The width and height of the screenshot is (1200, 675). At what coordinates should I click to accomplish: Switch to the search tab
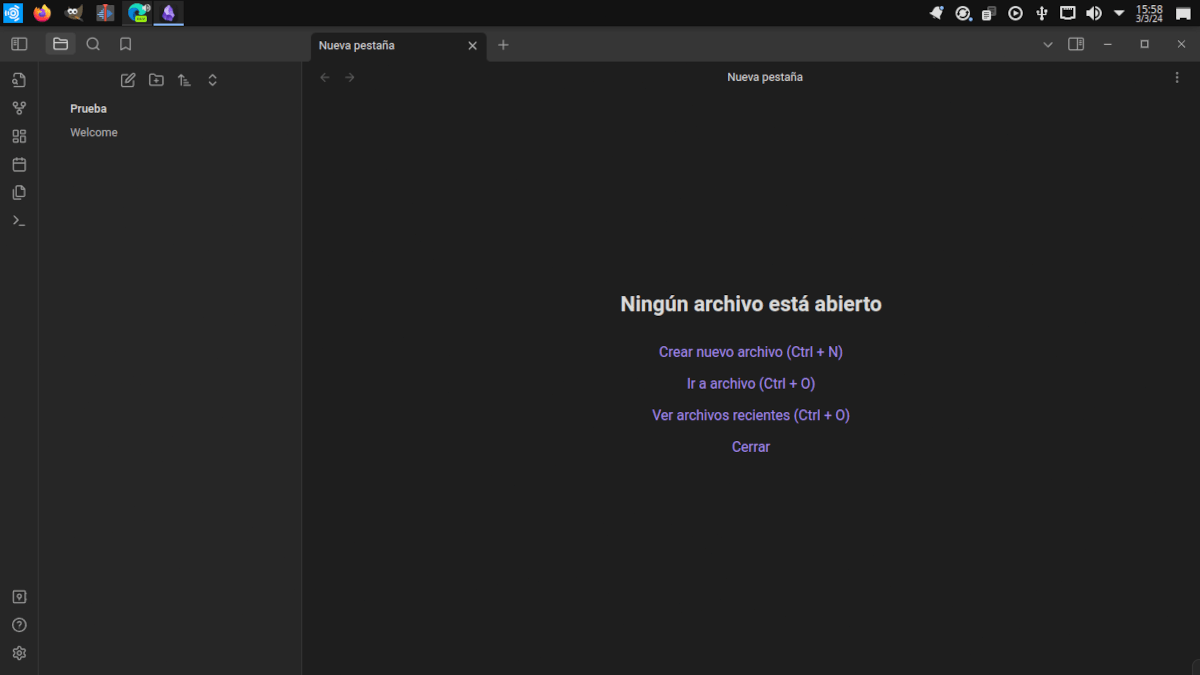[x=93, y=44]
